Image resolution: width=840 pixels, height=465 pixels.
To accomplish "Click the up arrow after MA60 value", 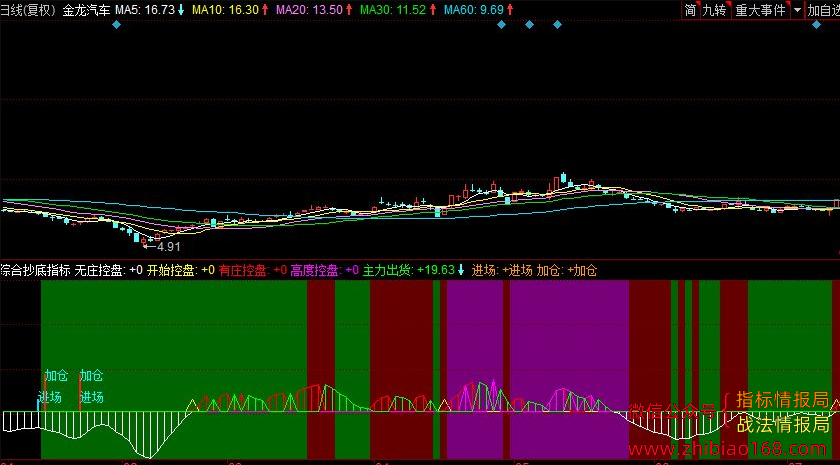I will [x=510, y=10].
